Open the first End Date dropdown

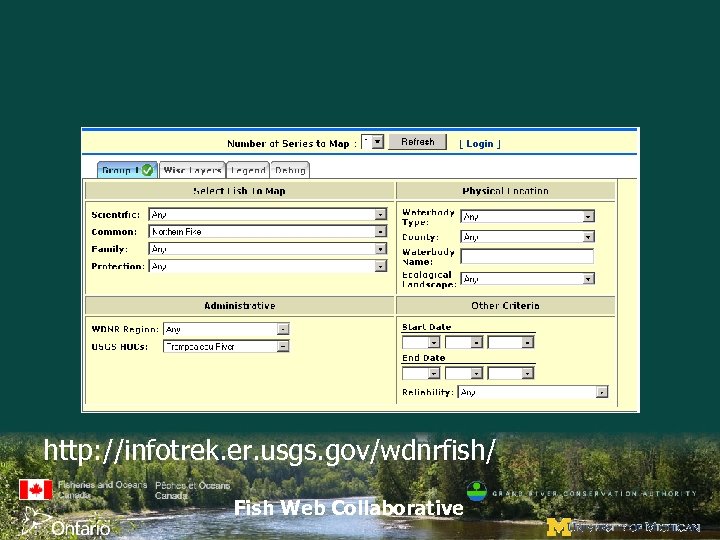(x=421, y=373)
